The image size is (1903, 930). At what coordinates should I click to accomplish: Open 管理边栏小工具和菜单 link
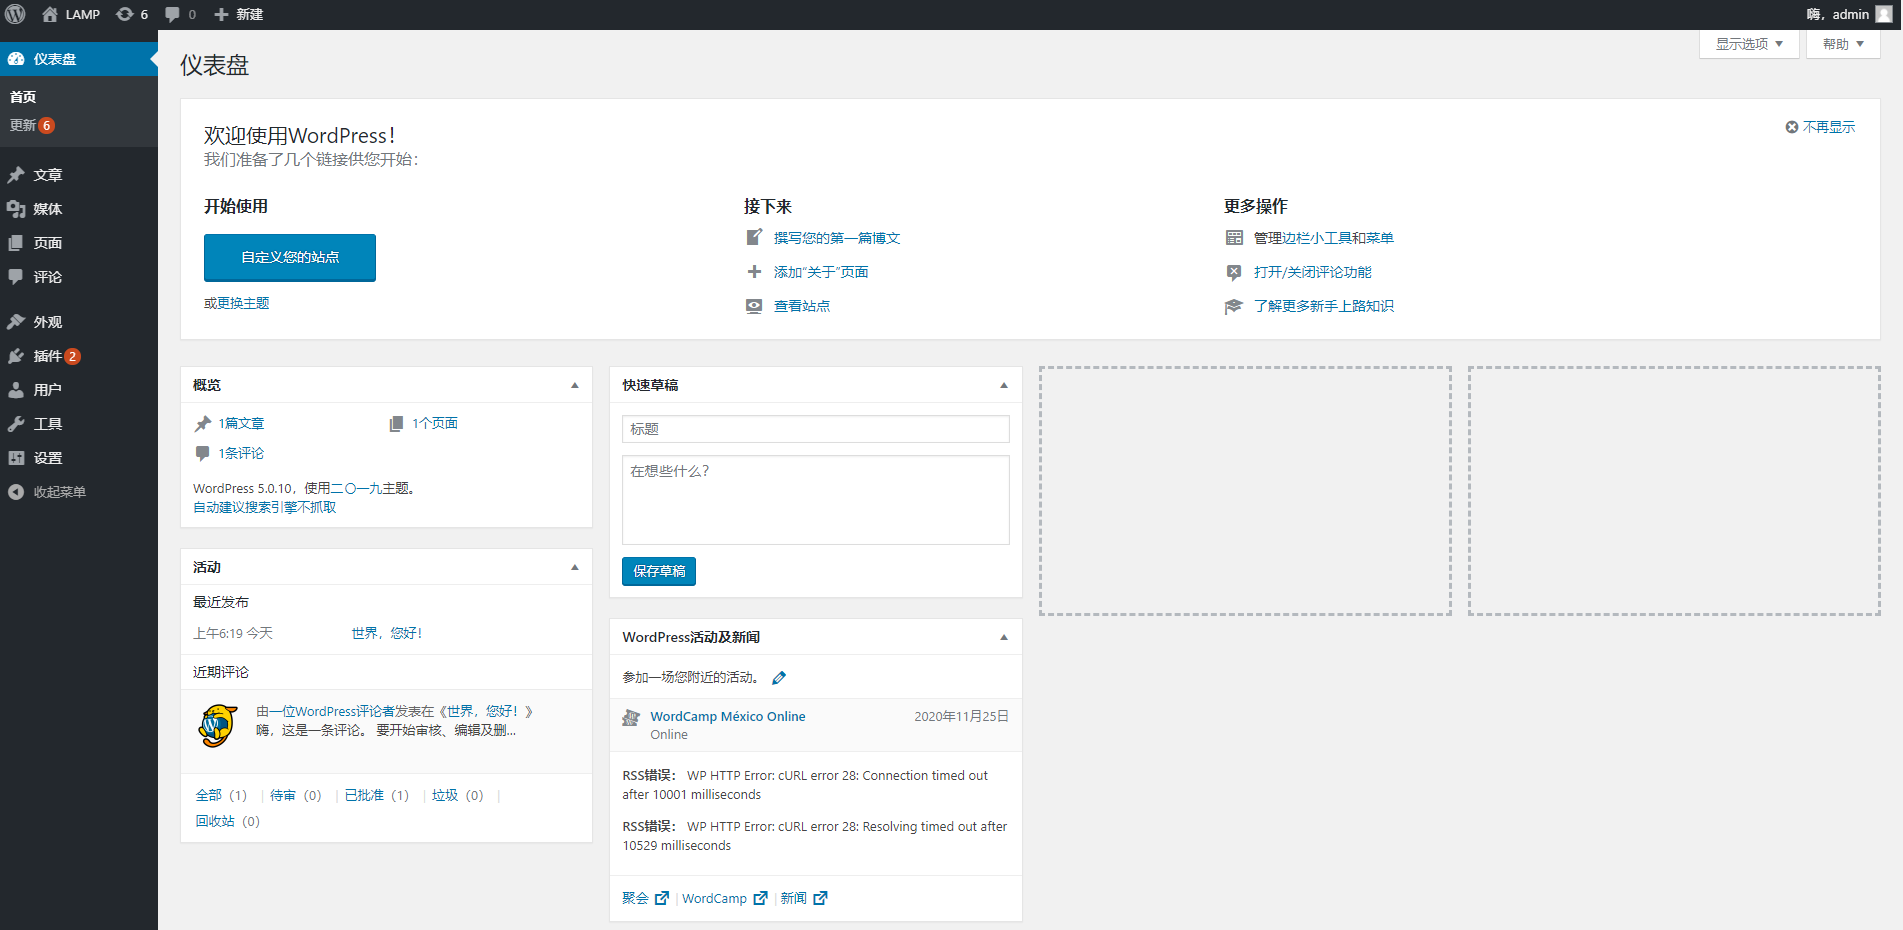(1324, 238)
